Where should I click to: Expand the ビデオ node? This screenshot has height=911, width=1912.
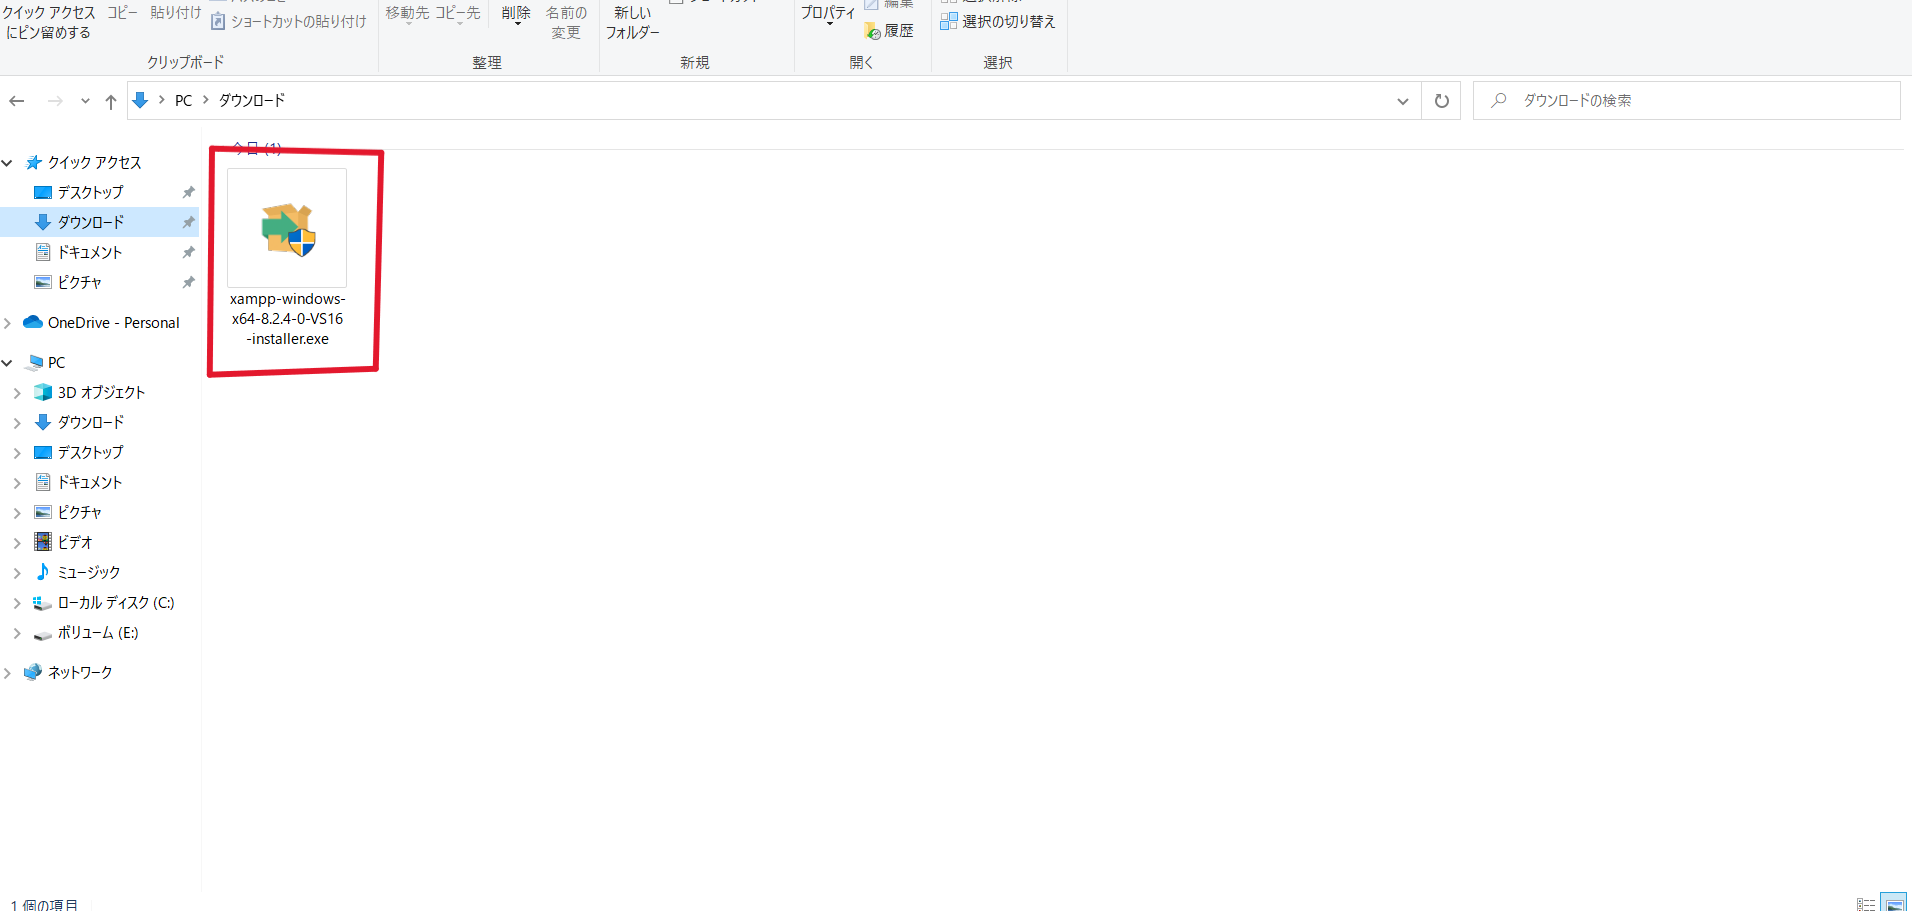[x=17, y=543]
